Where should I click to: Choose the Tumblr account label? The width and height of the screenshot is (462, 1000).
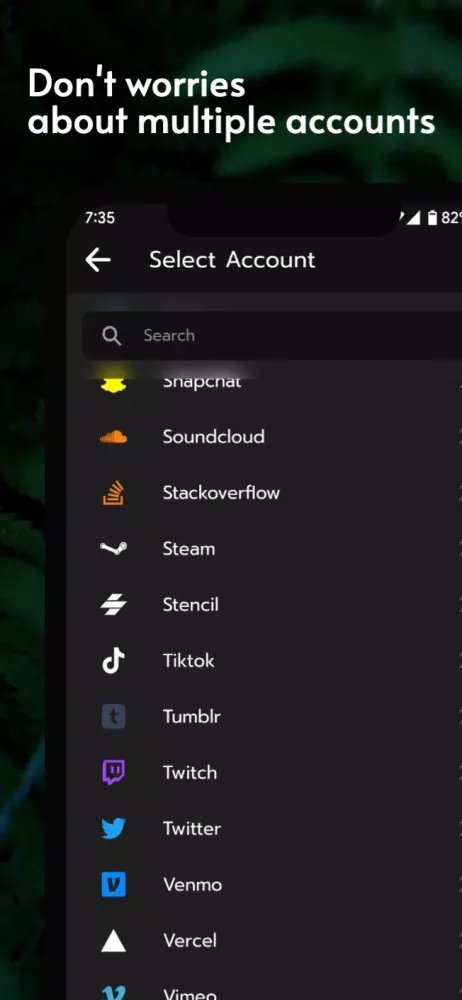pyautogui.click(x=192, y=716)
